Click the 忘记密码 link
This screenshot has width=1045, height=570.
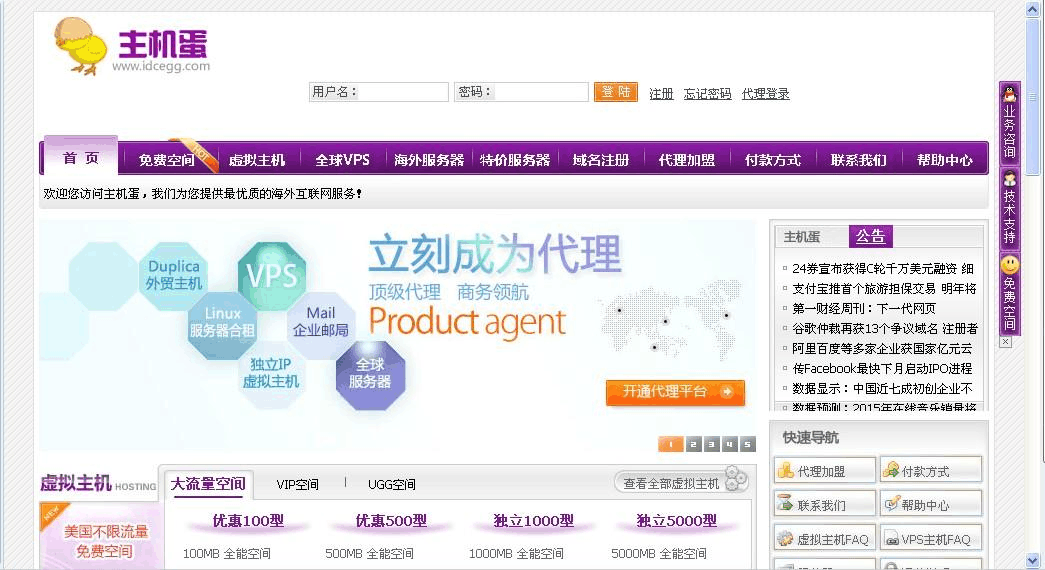pyautogui.click(x=707, y=94)
